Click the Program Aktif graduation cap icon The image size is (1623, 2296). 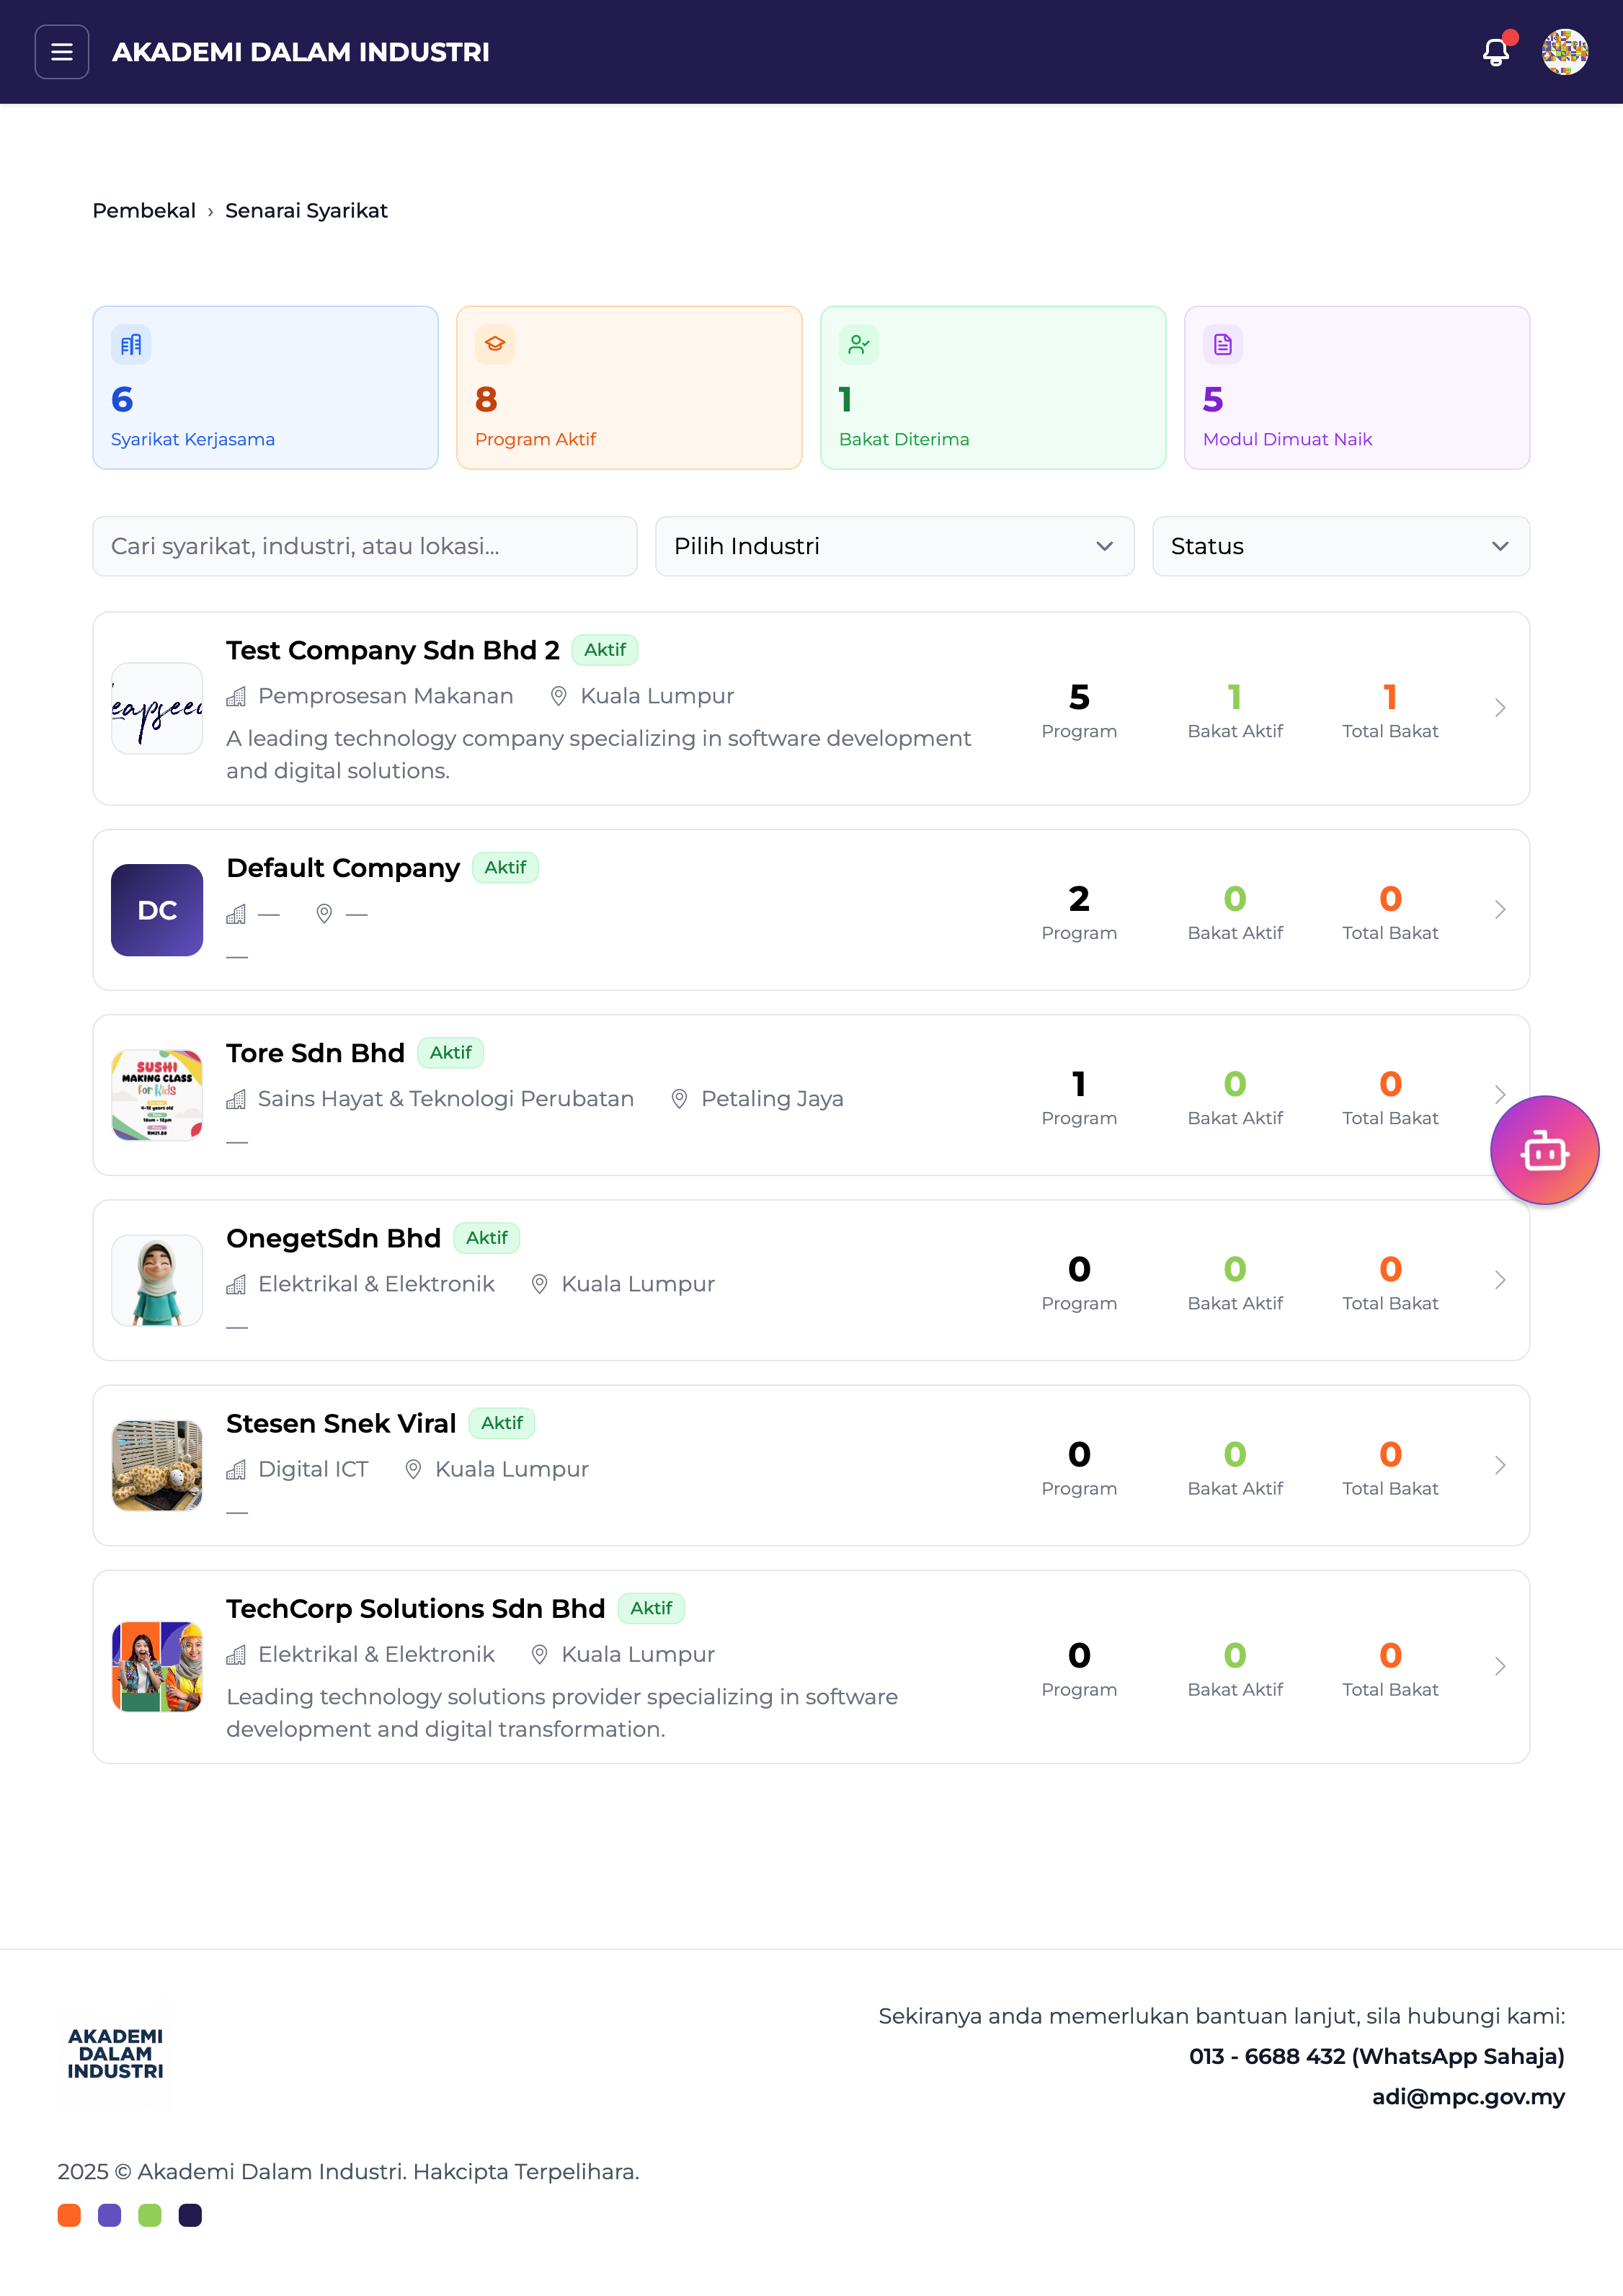[x=495, y=345]
